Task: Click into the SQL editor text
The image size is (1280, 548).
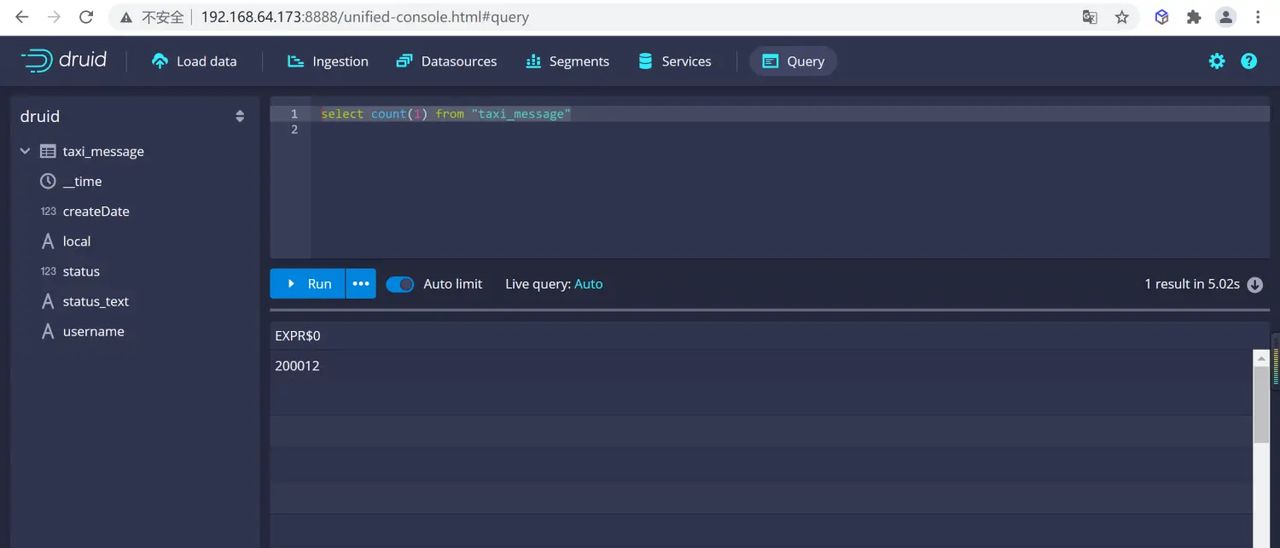Action: pos(446,114)
